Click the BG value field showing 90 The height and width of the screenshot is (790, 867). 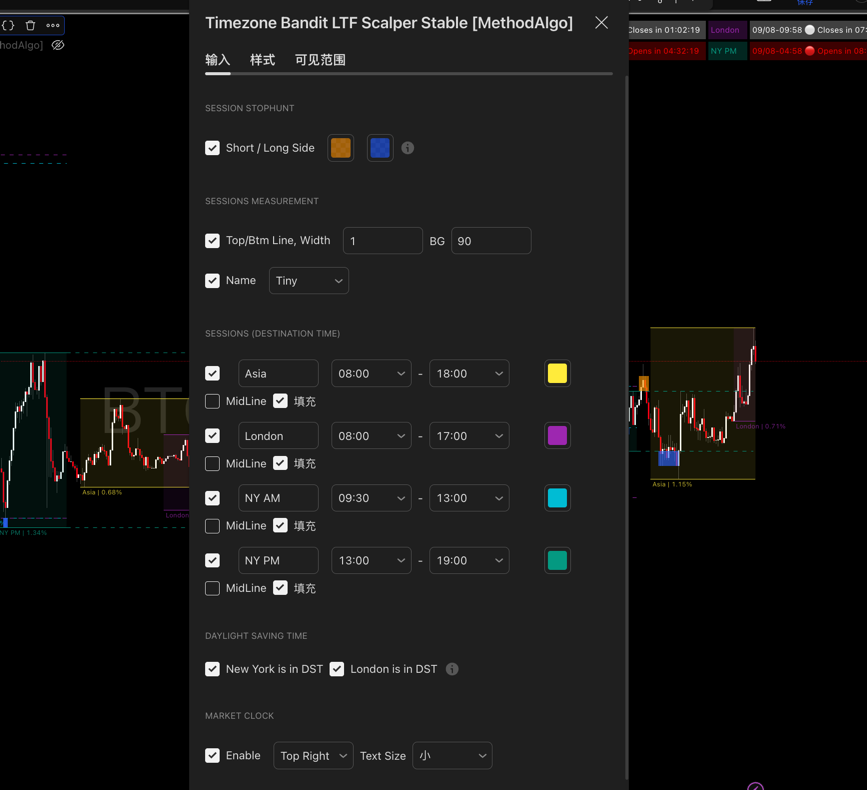(491, 241)
